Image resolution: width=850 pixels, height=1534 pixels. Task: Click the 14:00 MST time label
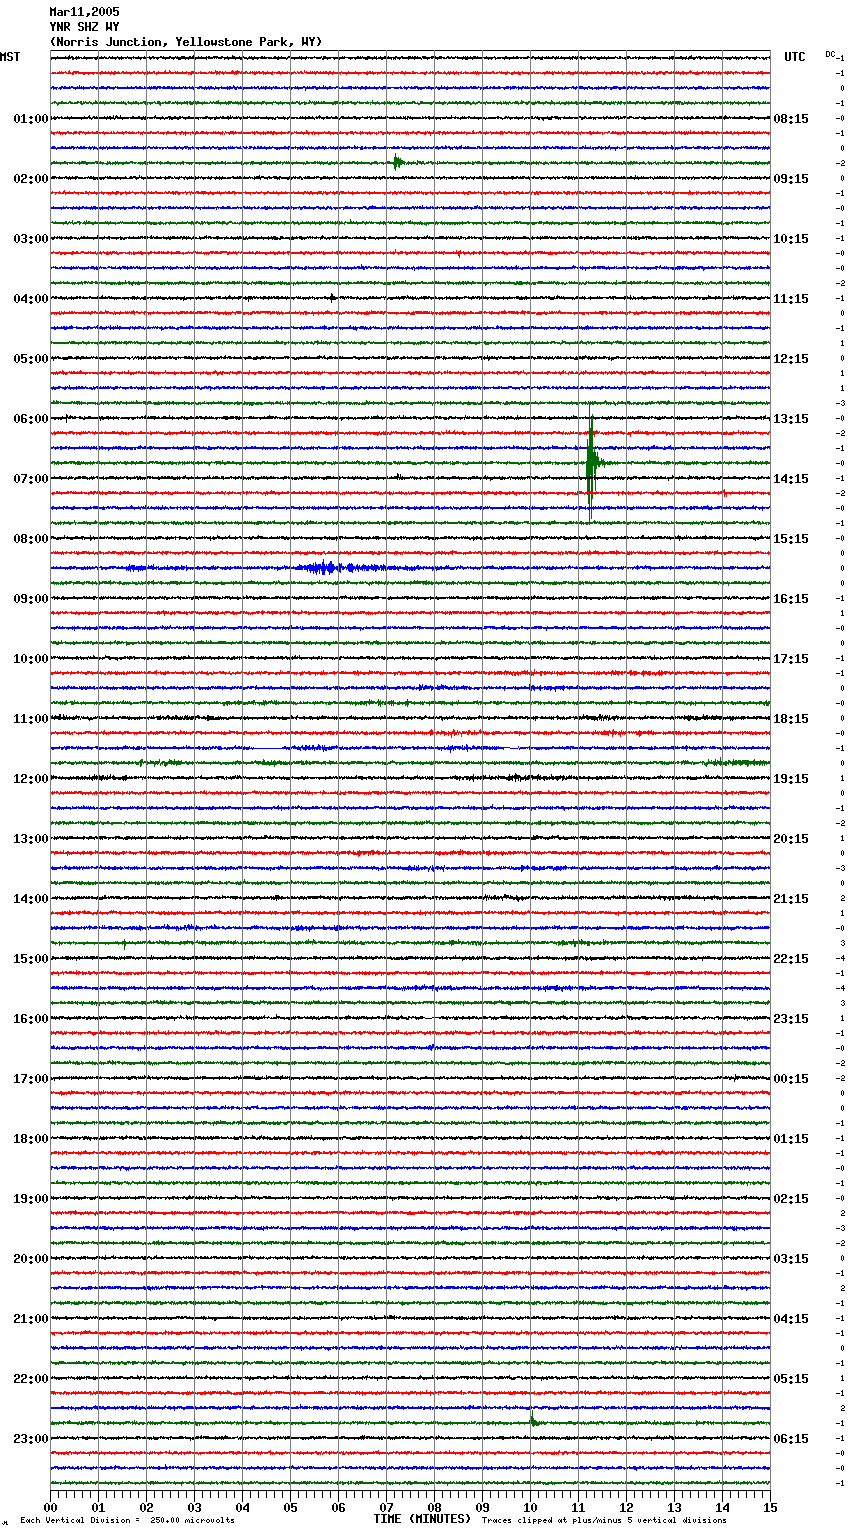point(30,899)
